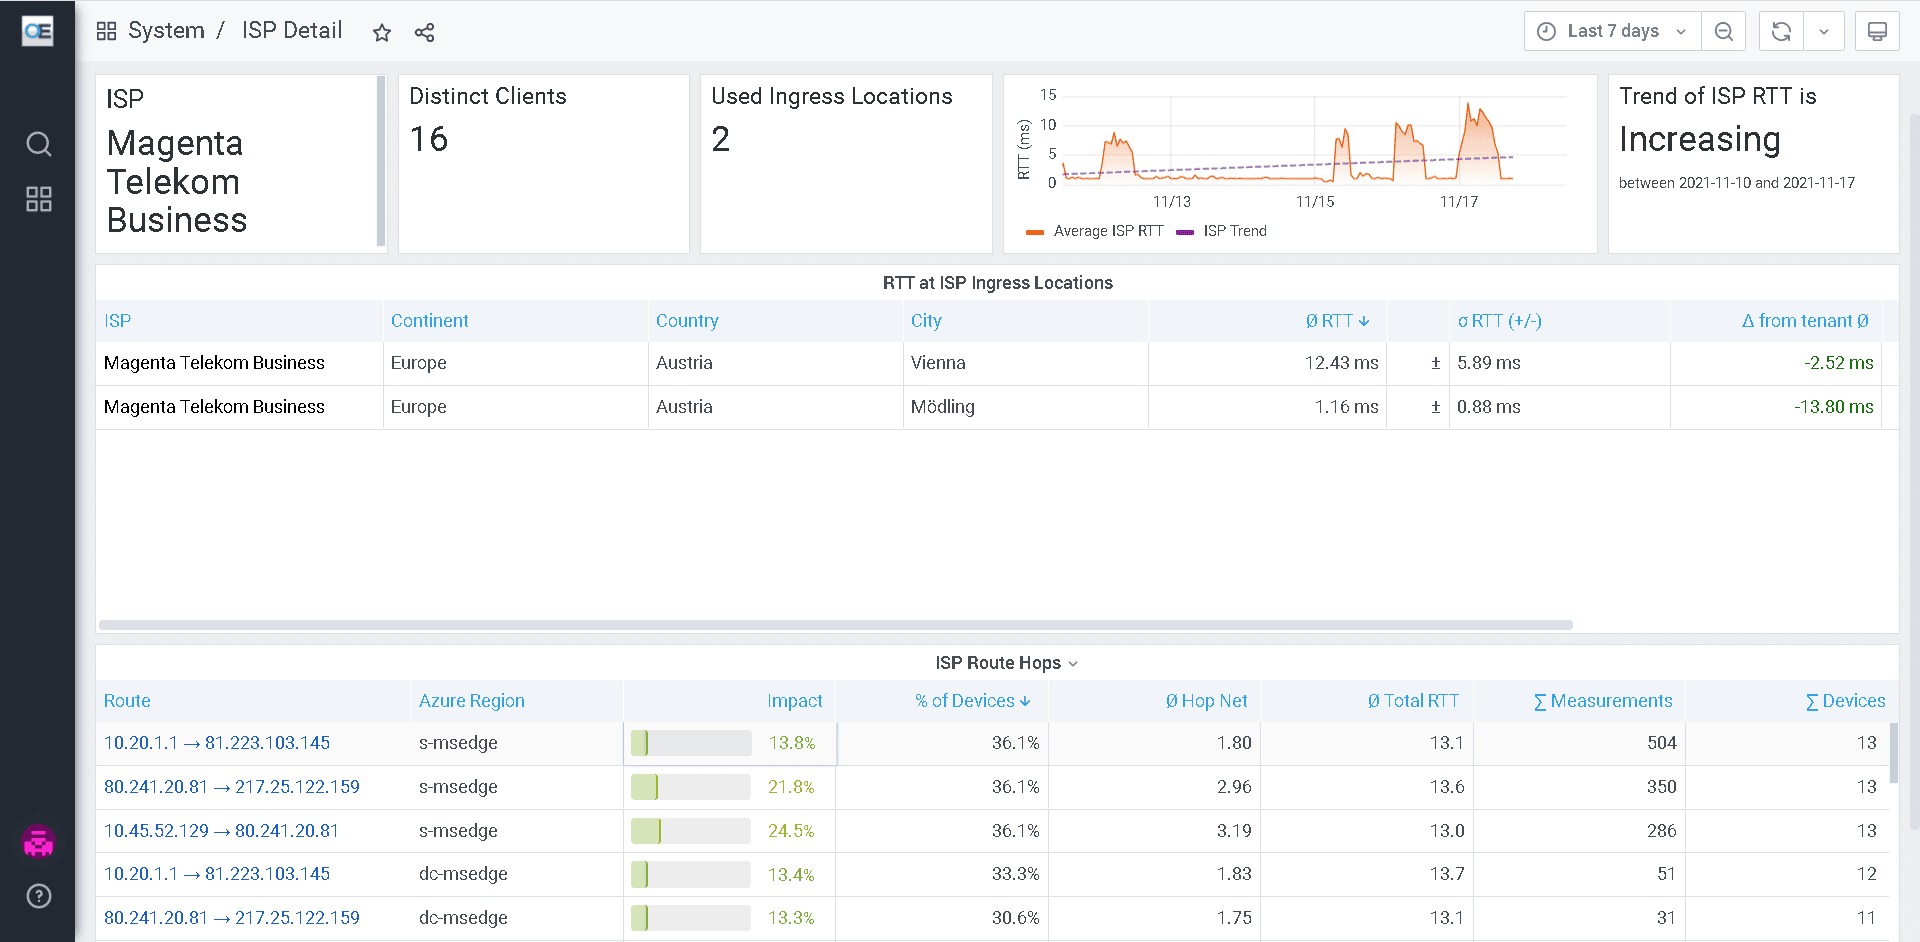The height and width of the screenshot is (942, 1920).
Task: Open the Used Ingress Locations panel title
Action: 832,96
